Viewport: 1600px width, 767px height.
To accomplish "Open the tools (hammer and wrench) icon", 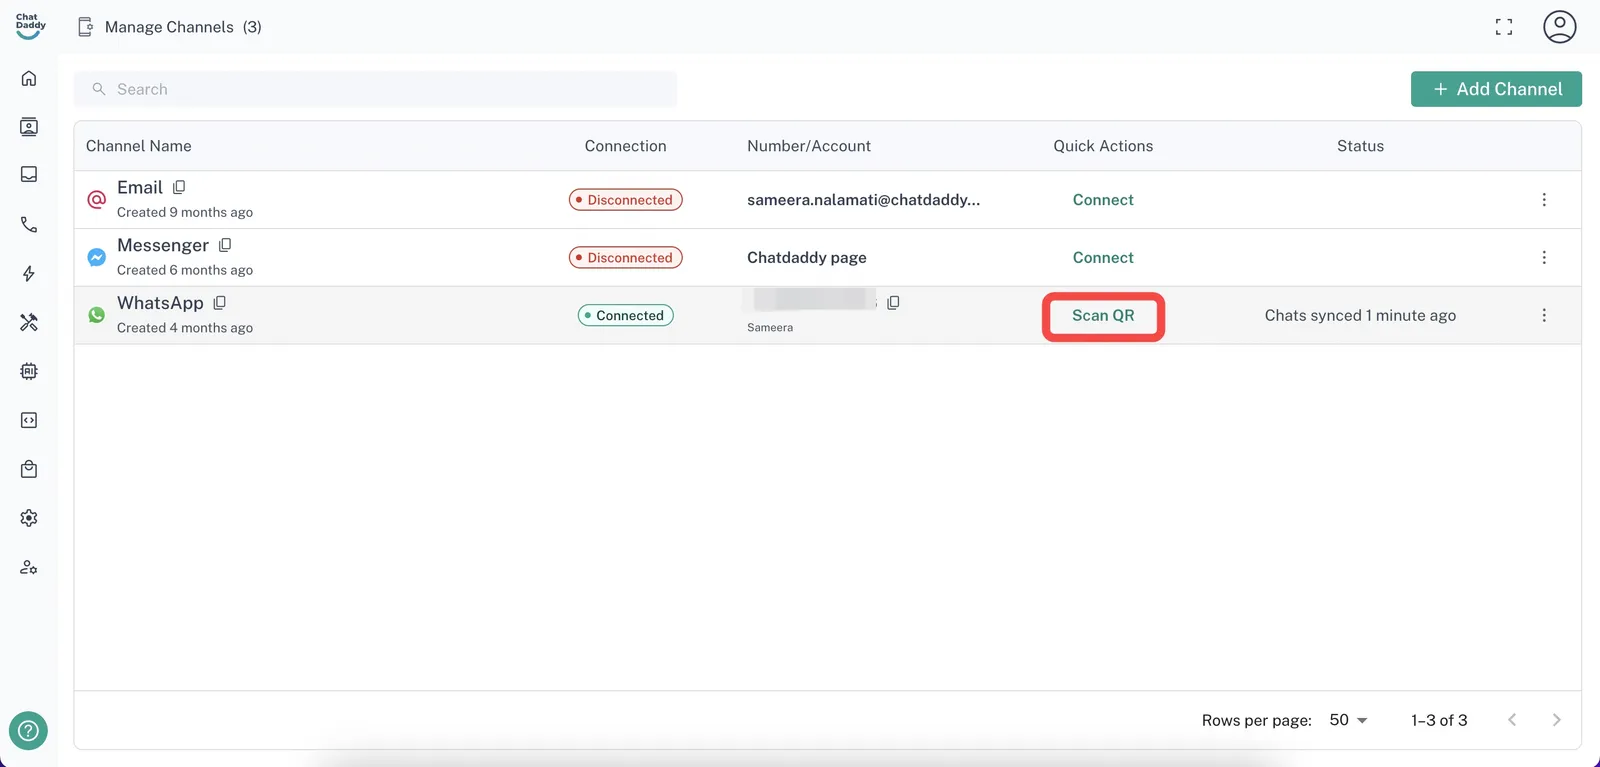I will (x=29, y=322).
